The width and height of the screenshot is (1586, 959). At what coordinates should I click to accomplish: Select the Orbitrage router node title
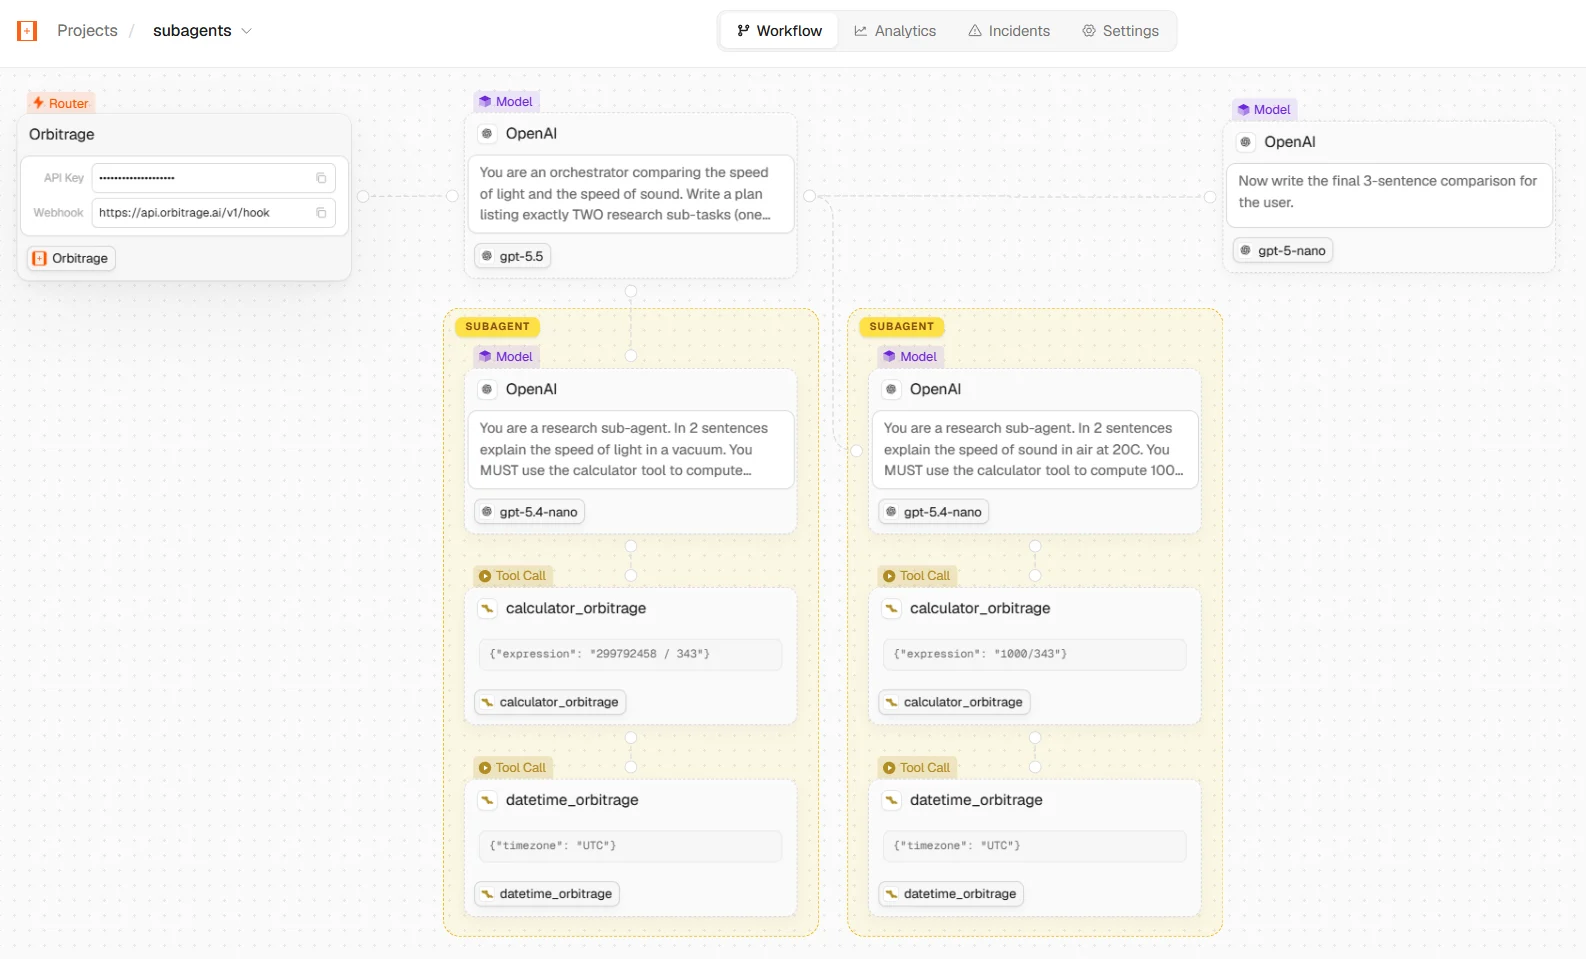62,134
